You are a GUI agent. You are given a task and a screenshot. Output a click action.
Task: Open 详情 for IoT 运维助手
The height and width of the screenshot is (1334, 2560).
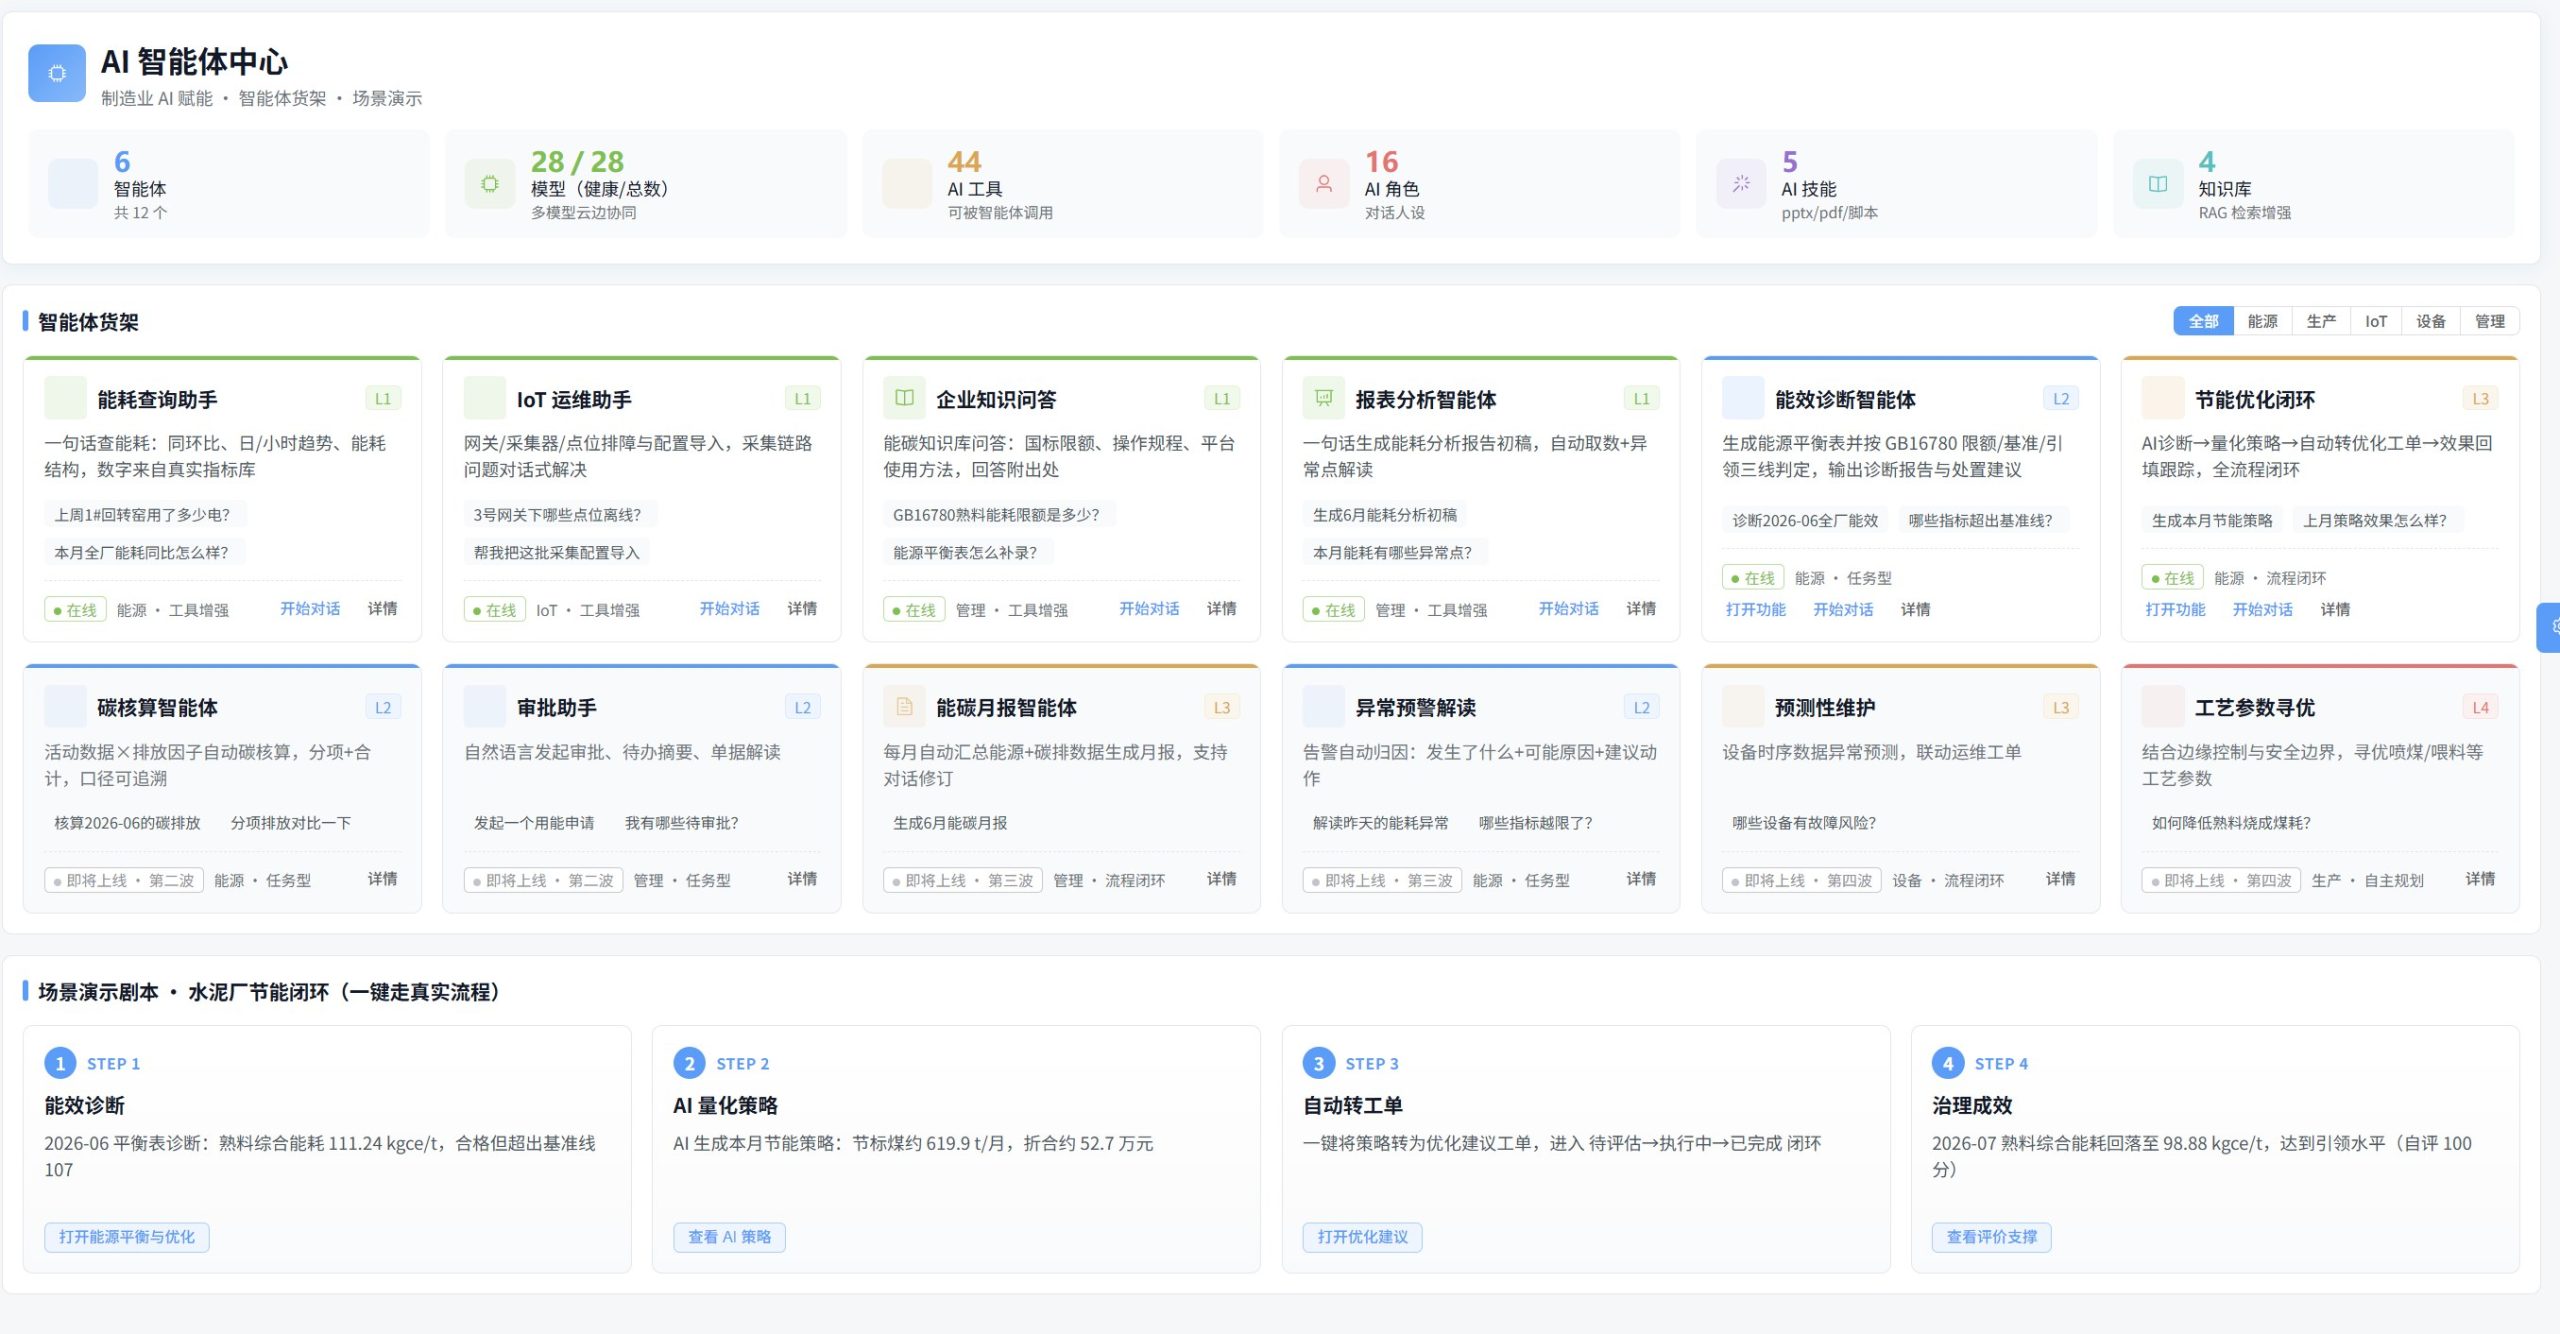(x=802, y=608)
